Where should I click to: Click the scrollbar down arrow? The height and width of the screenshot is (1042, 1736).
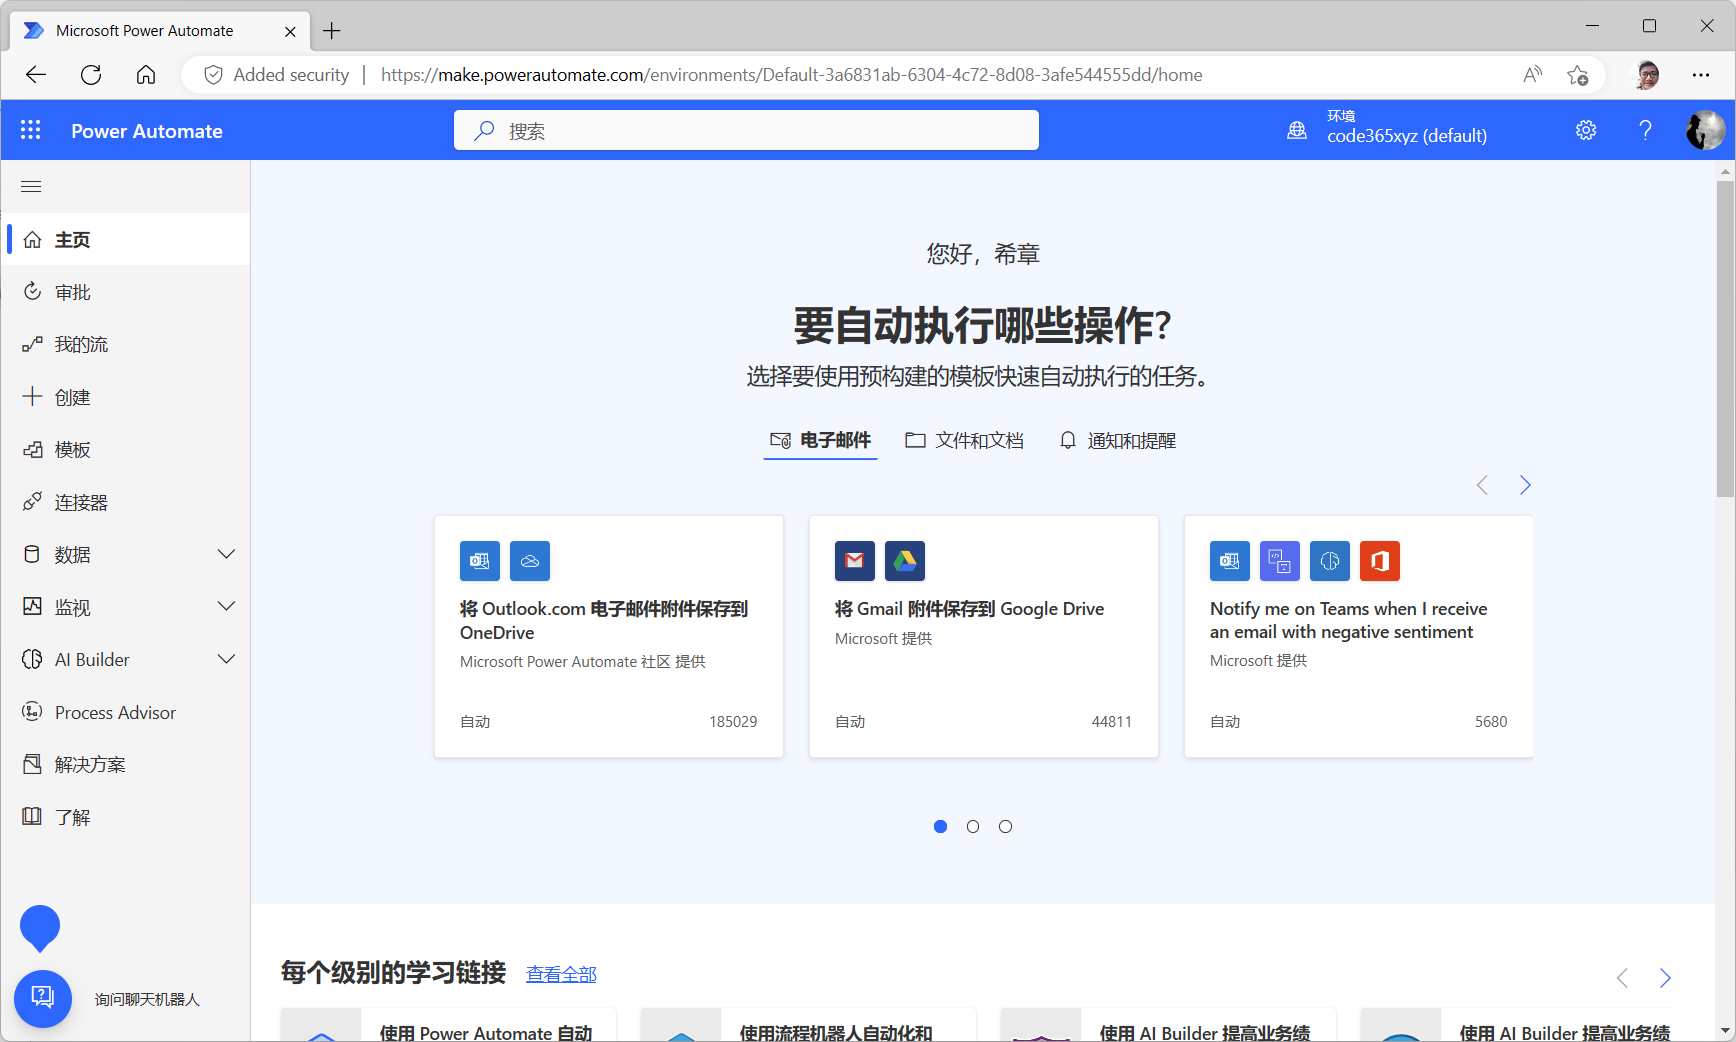(1725, 1031)
